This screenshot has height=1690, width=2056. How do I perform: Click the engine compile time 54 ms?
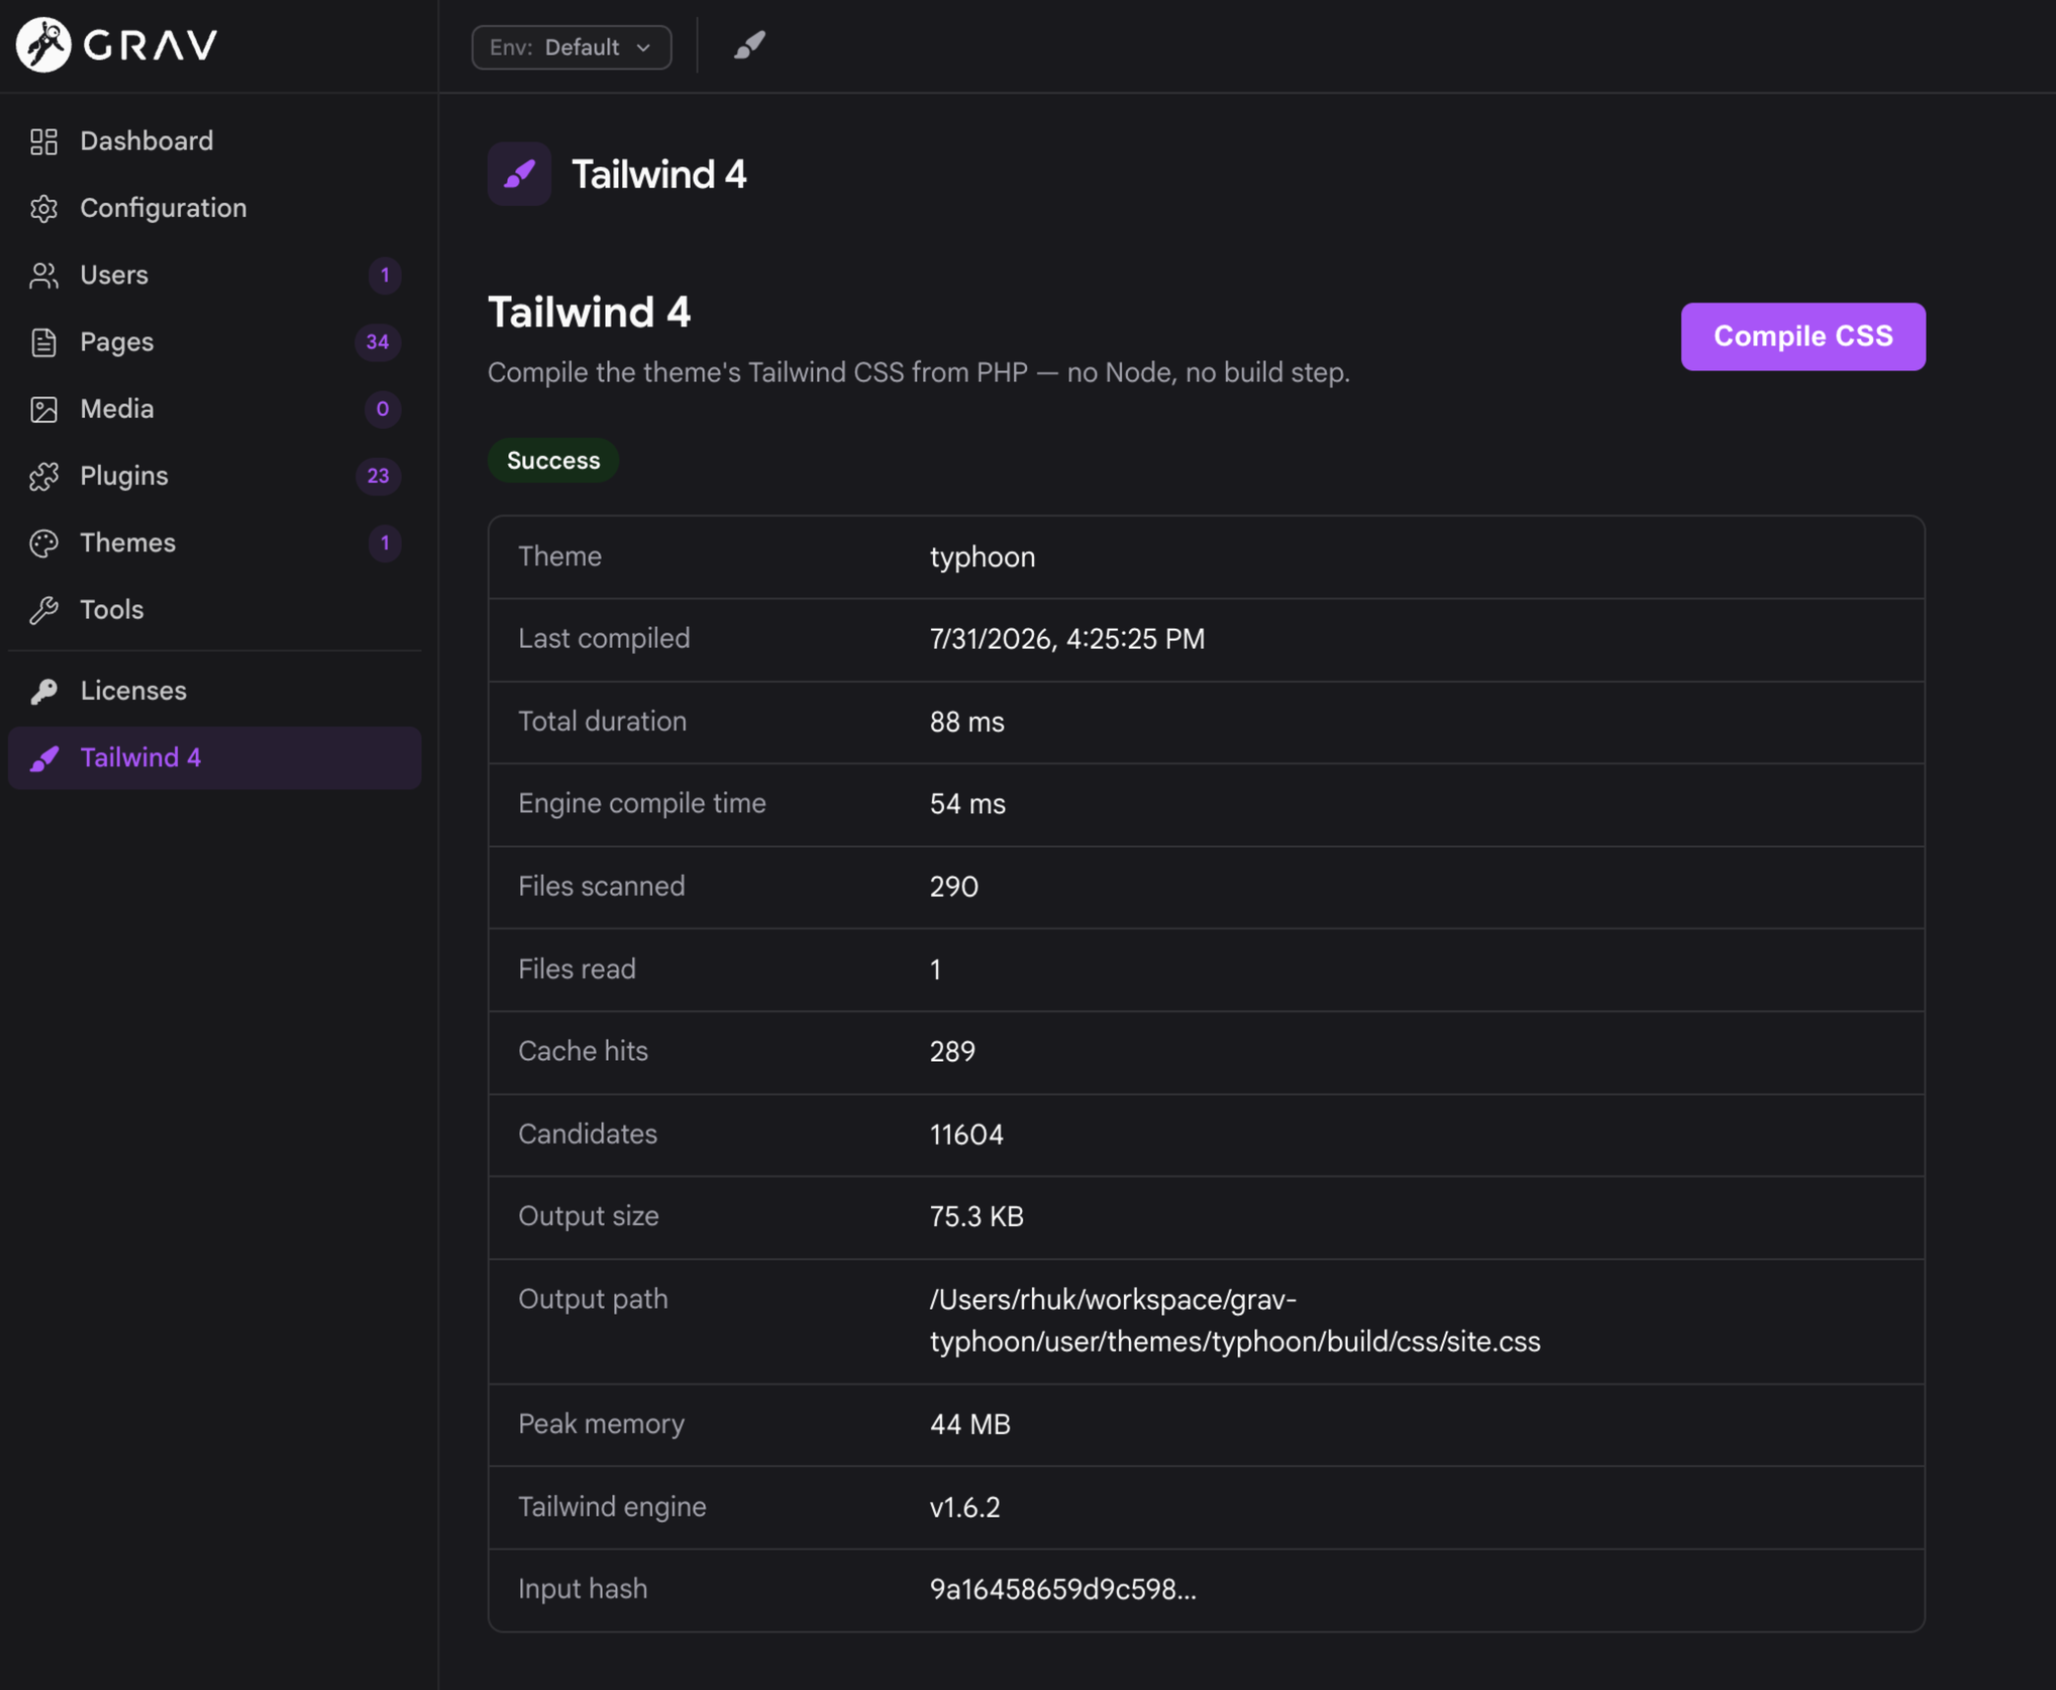pos(967,804)
